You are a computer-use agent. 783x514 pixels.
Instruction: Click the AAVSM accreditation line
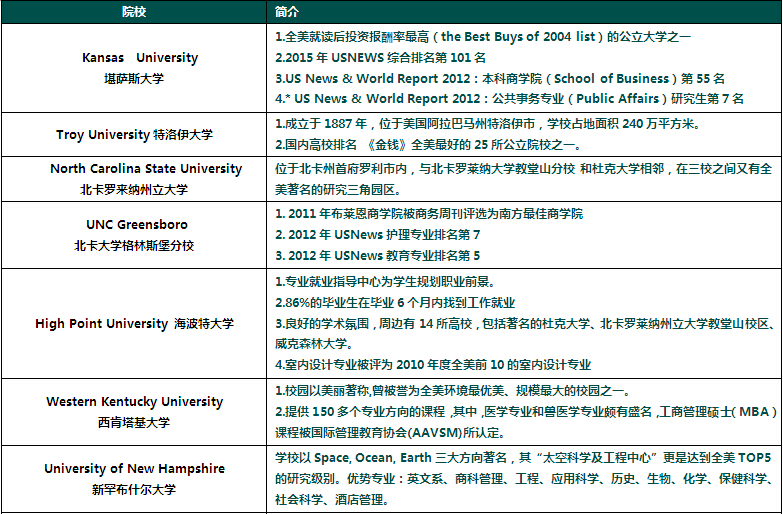(390, 433)
